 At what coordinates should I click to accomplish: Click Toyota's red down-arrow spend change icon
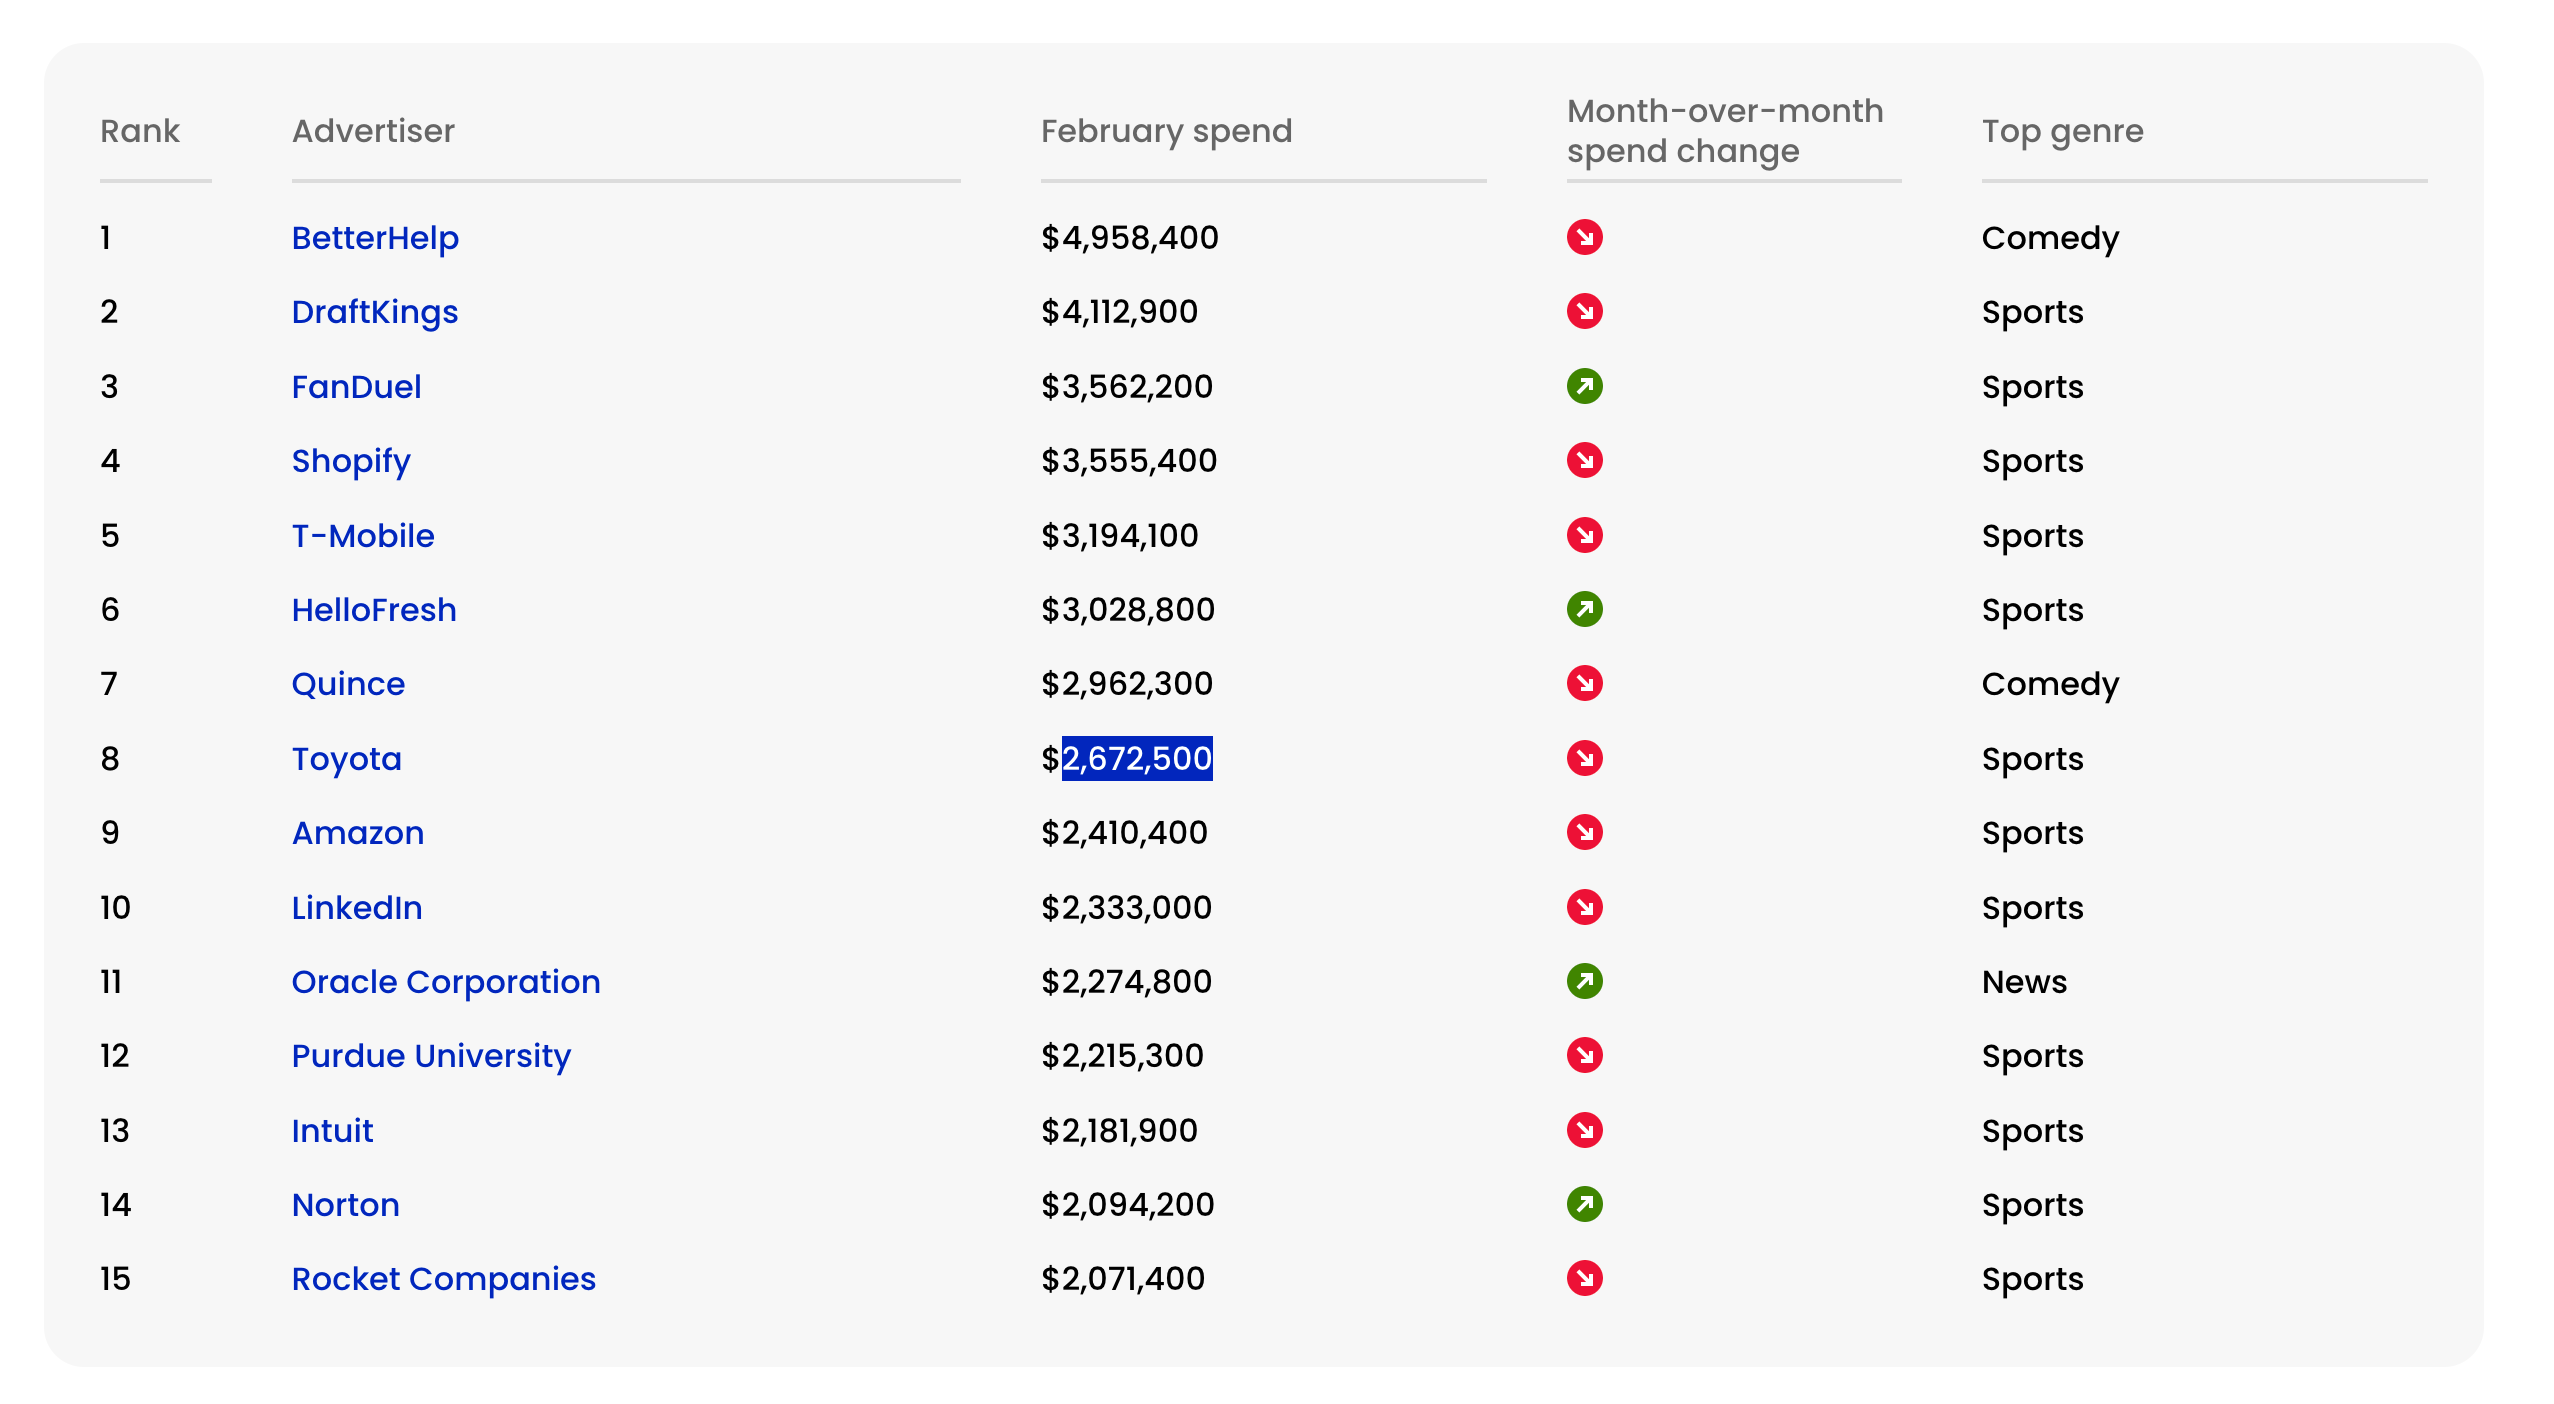pyautogui.click(x=1584, y=758)
